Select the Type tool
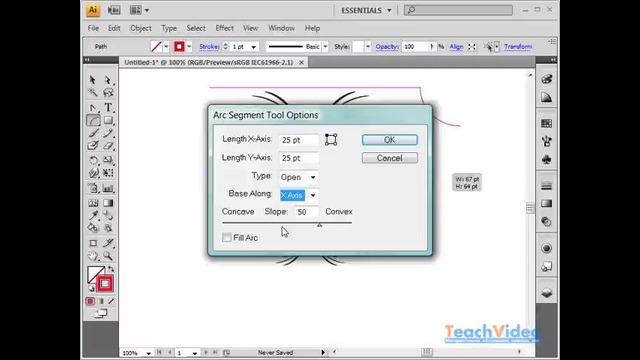Image resolution: width=640 pixels, height=360 pixels. (108, 107)
